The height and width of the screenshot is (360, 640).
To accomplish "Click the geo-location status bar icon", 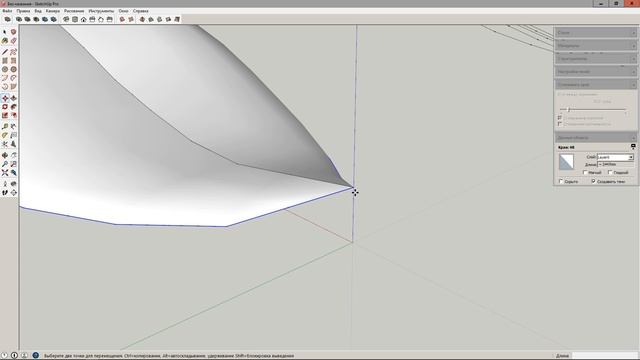I will (4, 356).
